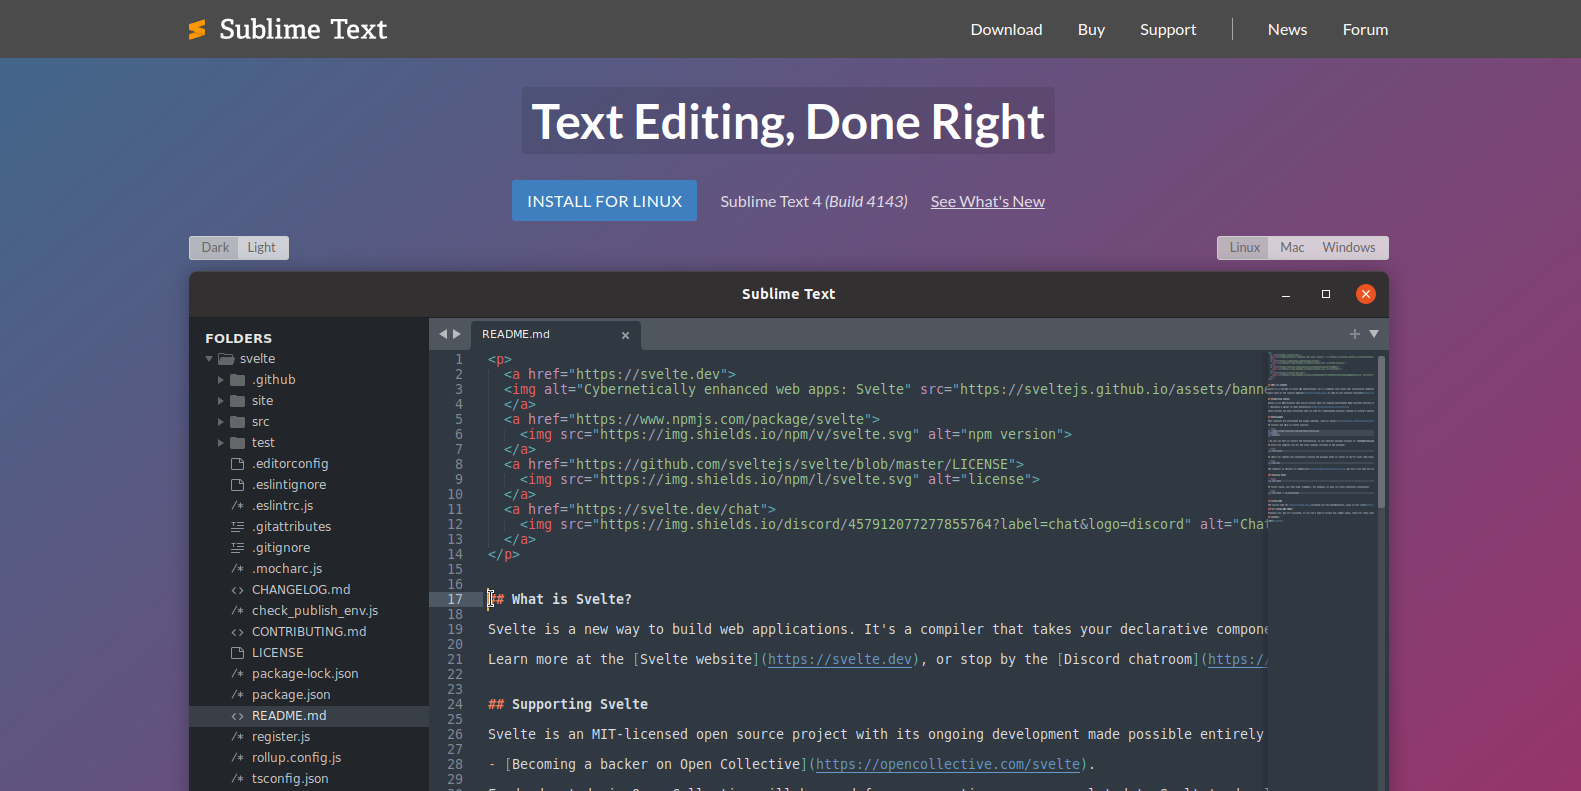Click the 'Supporting Svelte' heading
The image size is (1581, 791).
pyautogui.click(x=579, y=705)
